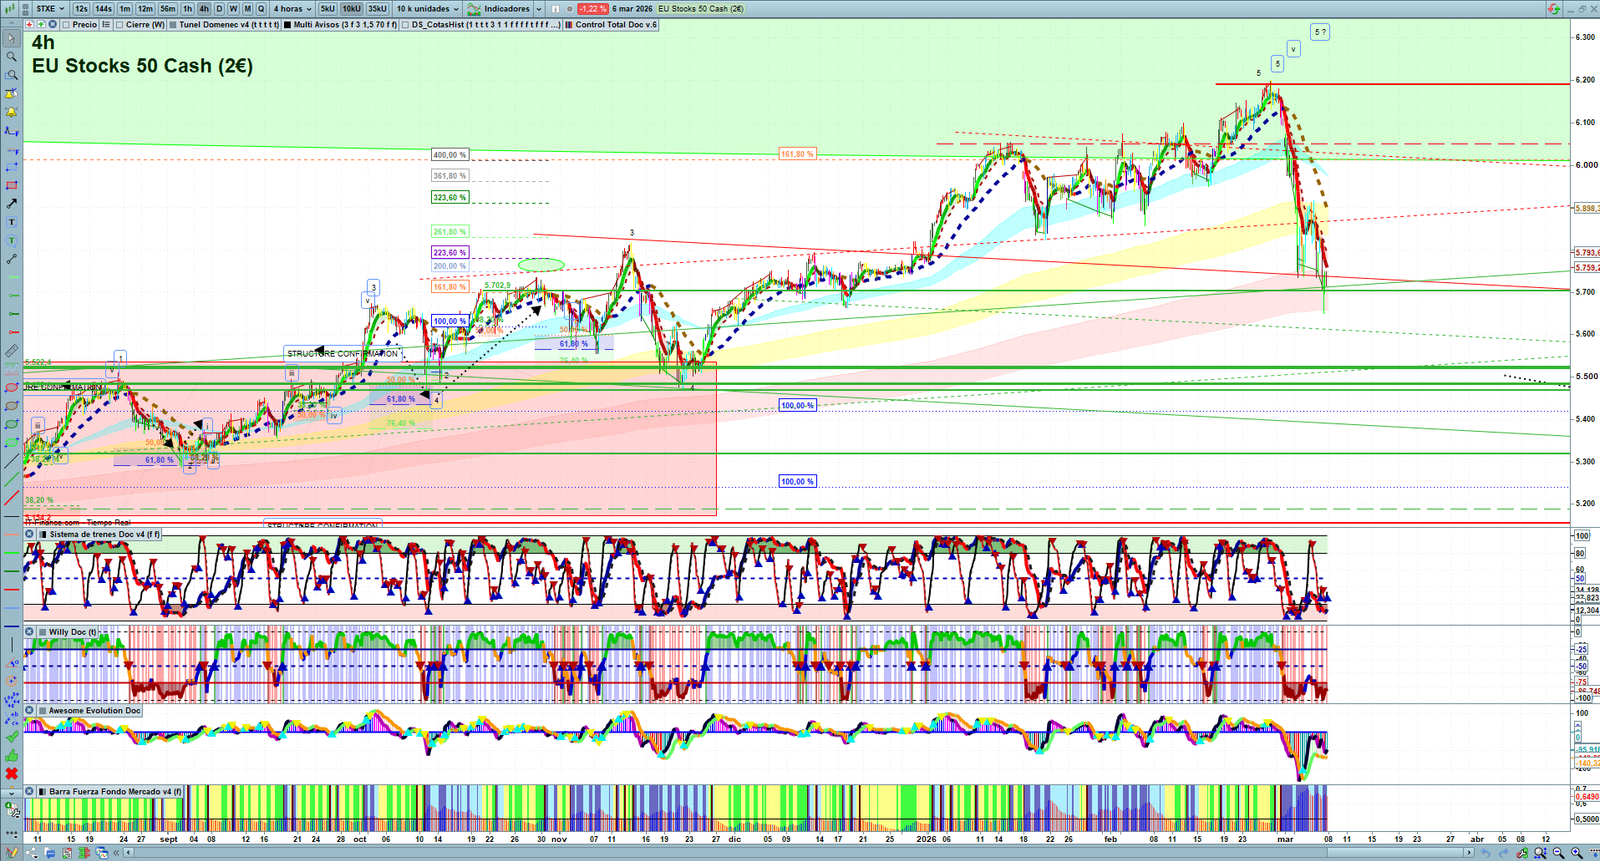Switch to the 1h timeframe

(187, 9)
